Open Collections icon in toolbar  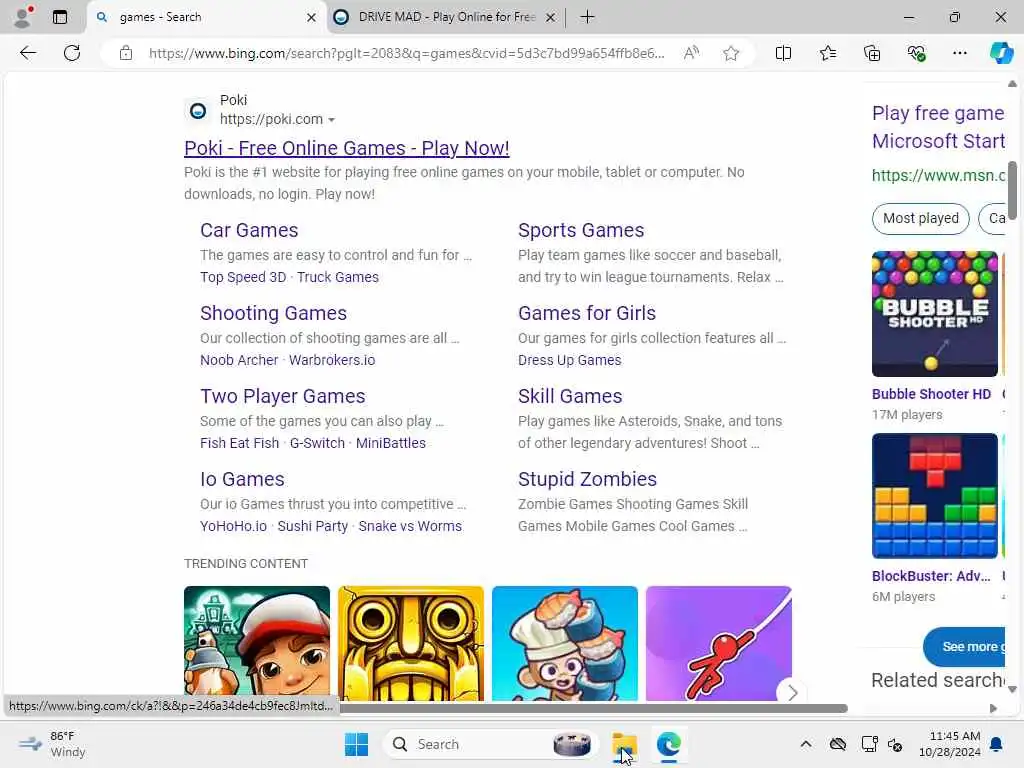[872, 53]
